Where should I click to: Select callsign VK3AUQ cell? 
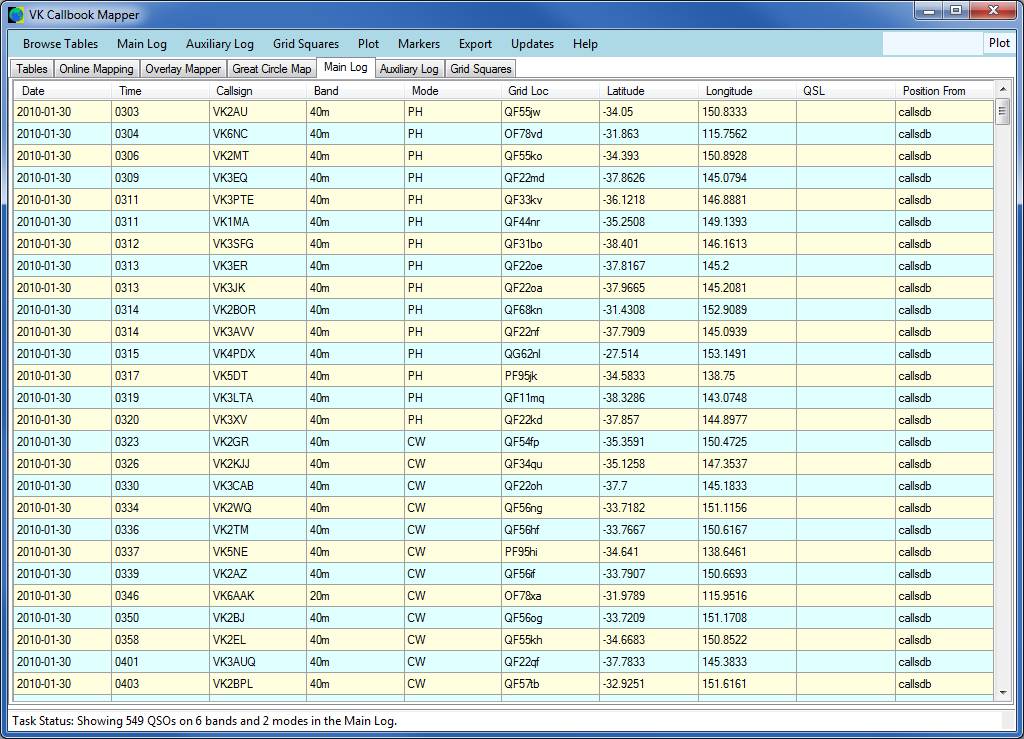click(x=258, y=661)
